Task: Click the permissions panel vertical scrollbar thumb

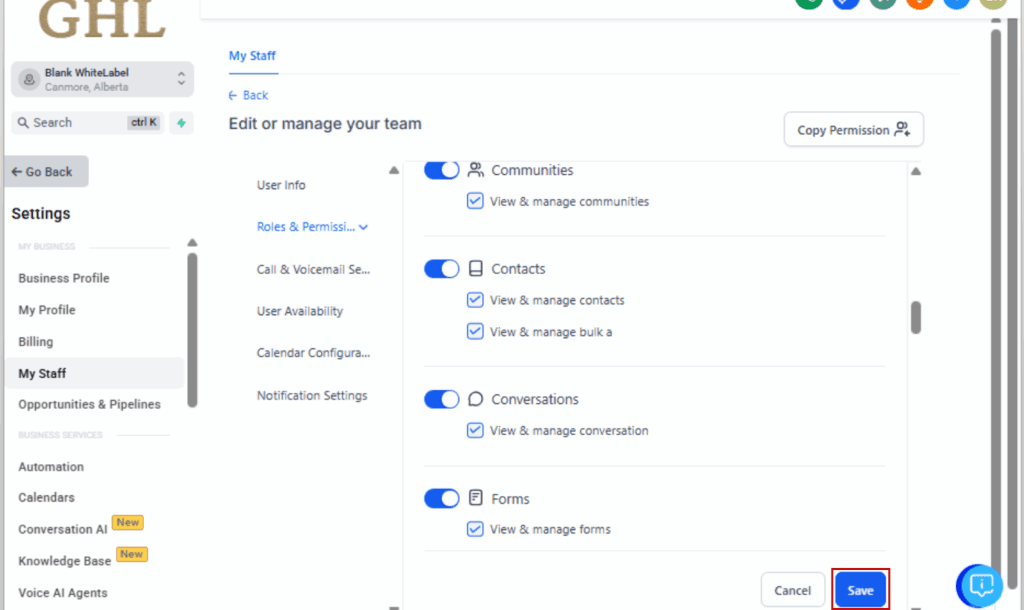Action: click(x=916, y=317)
